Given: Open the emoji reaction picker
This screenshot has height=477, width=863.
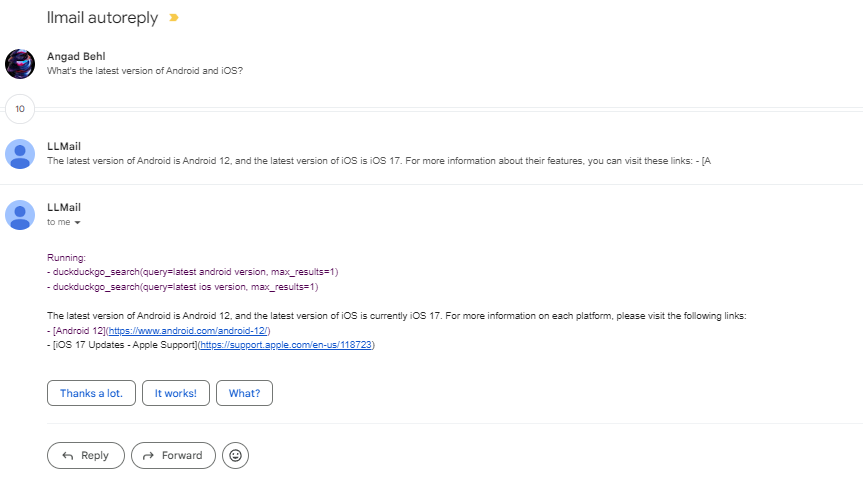Looking at the screenshot, I should coord(235,455).
